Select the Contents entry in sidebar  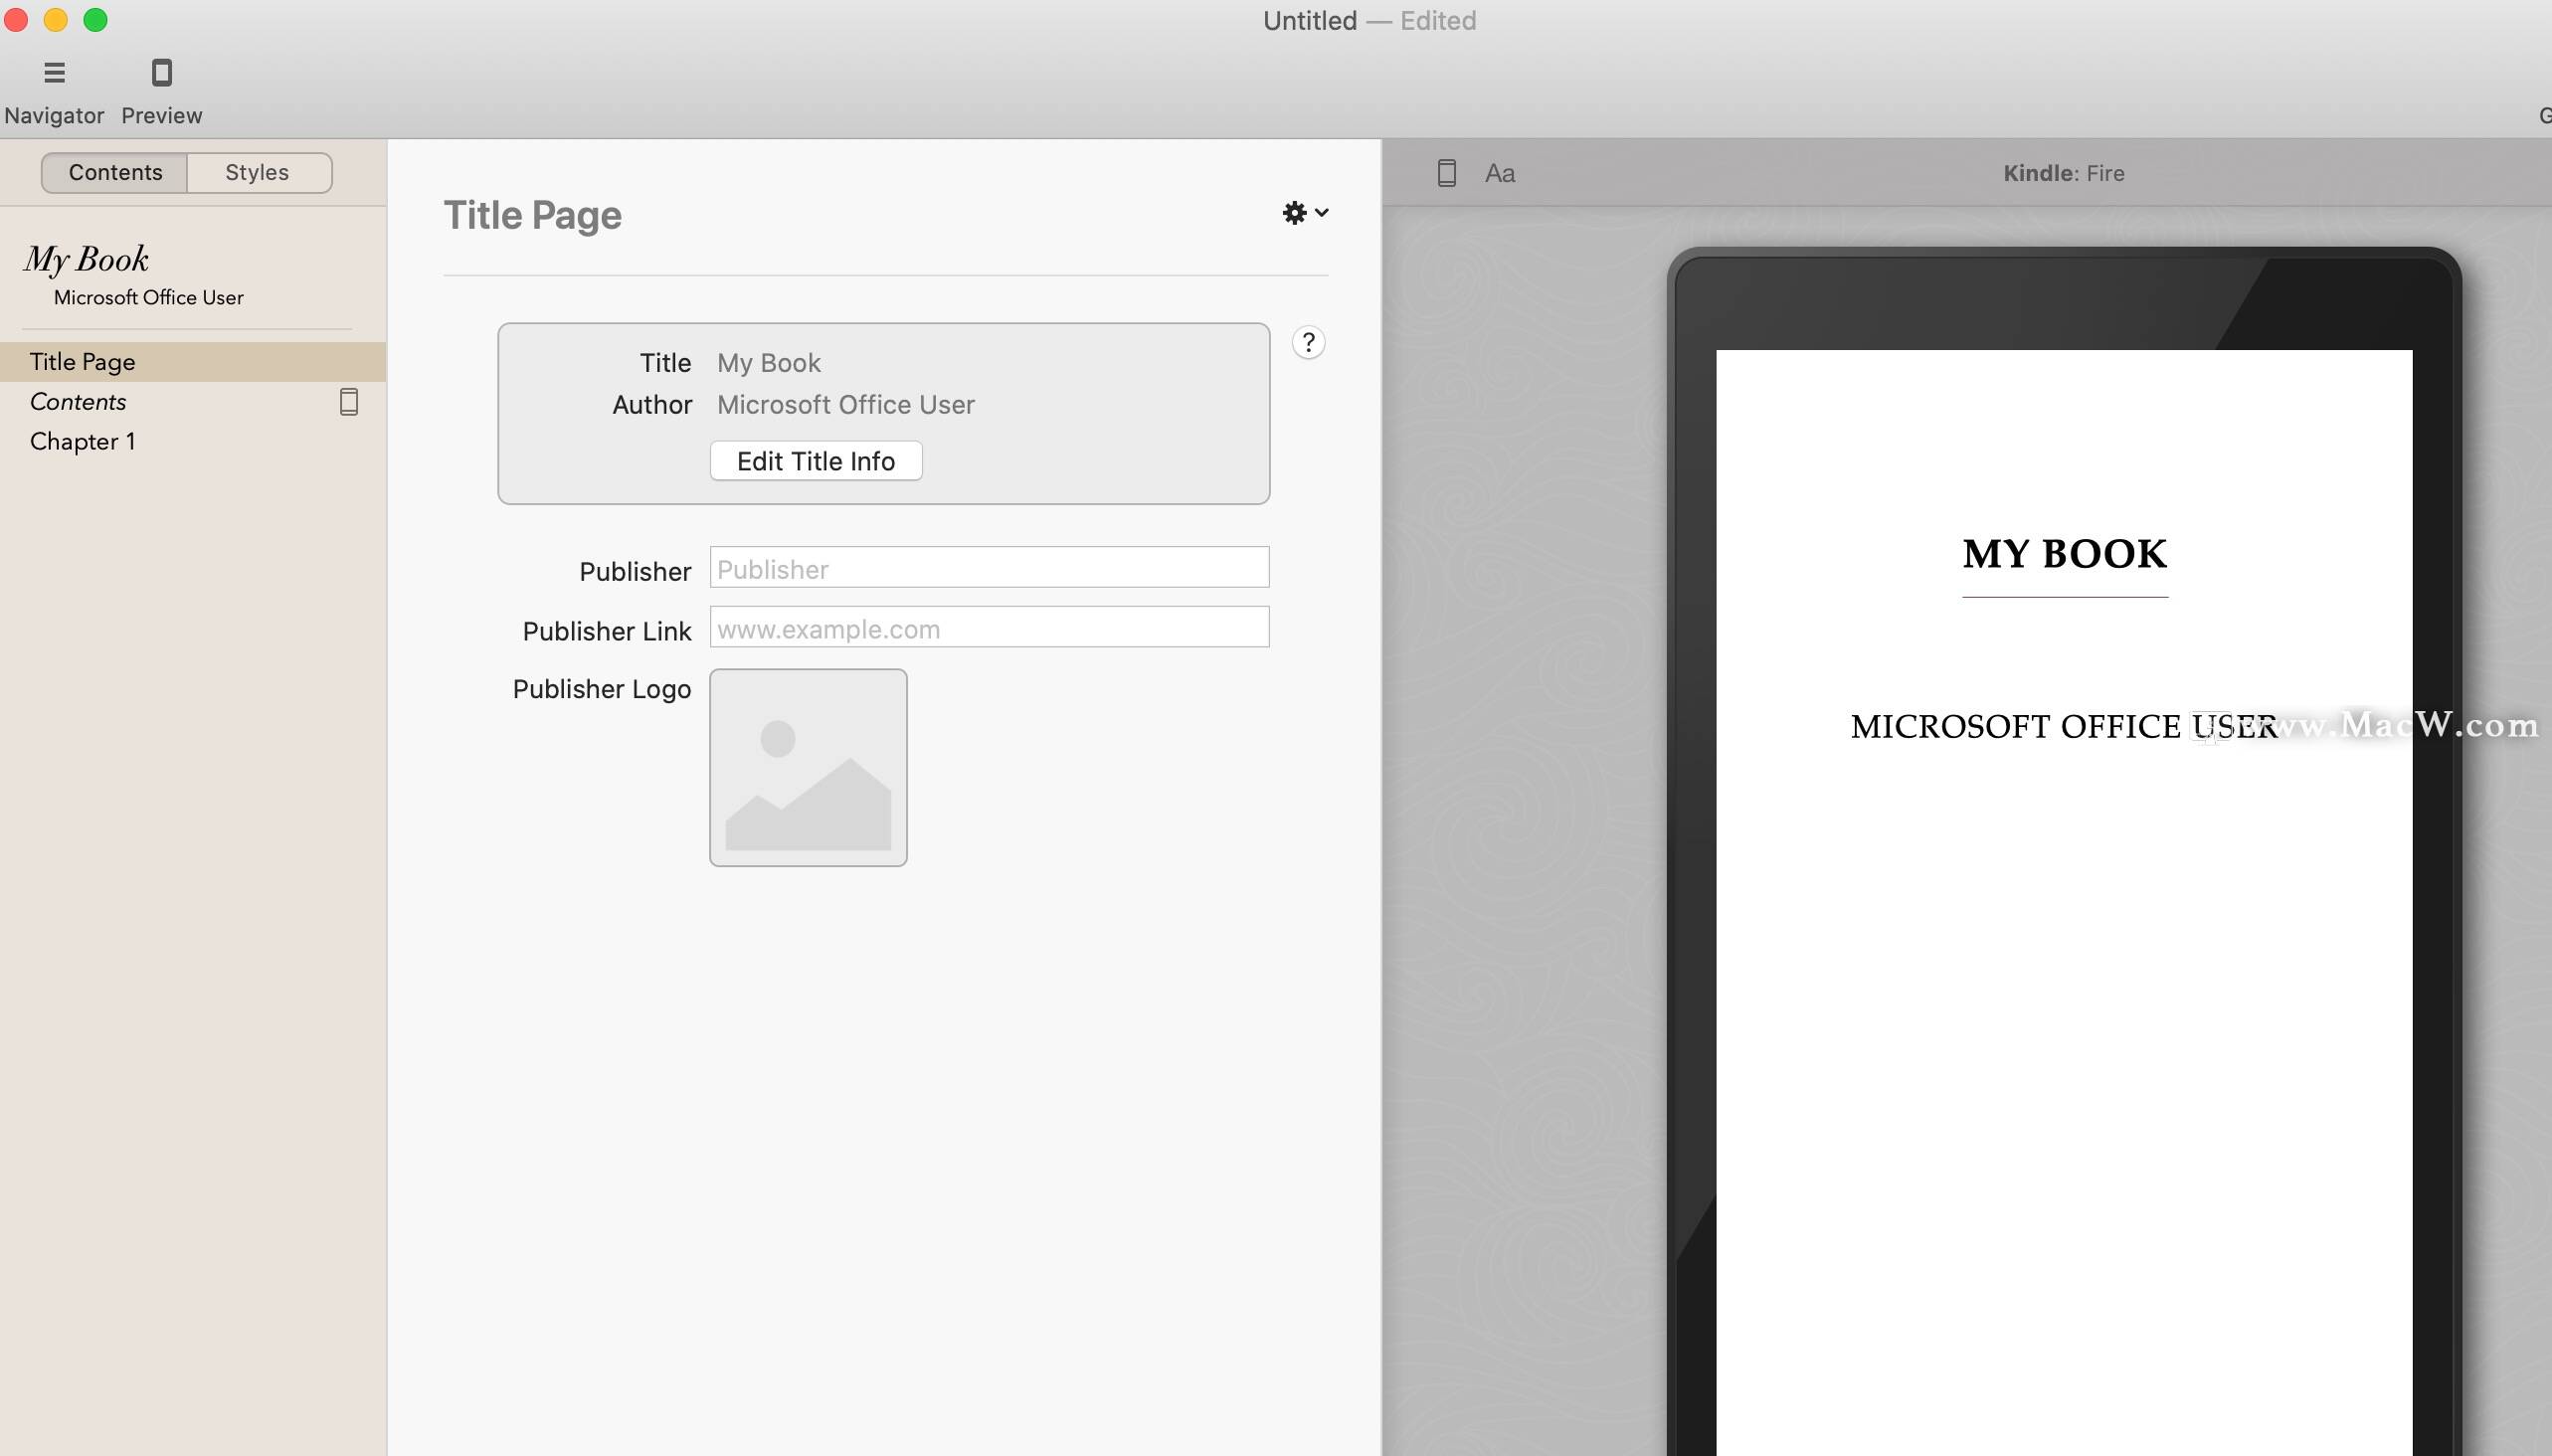(x=78, y=401)
